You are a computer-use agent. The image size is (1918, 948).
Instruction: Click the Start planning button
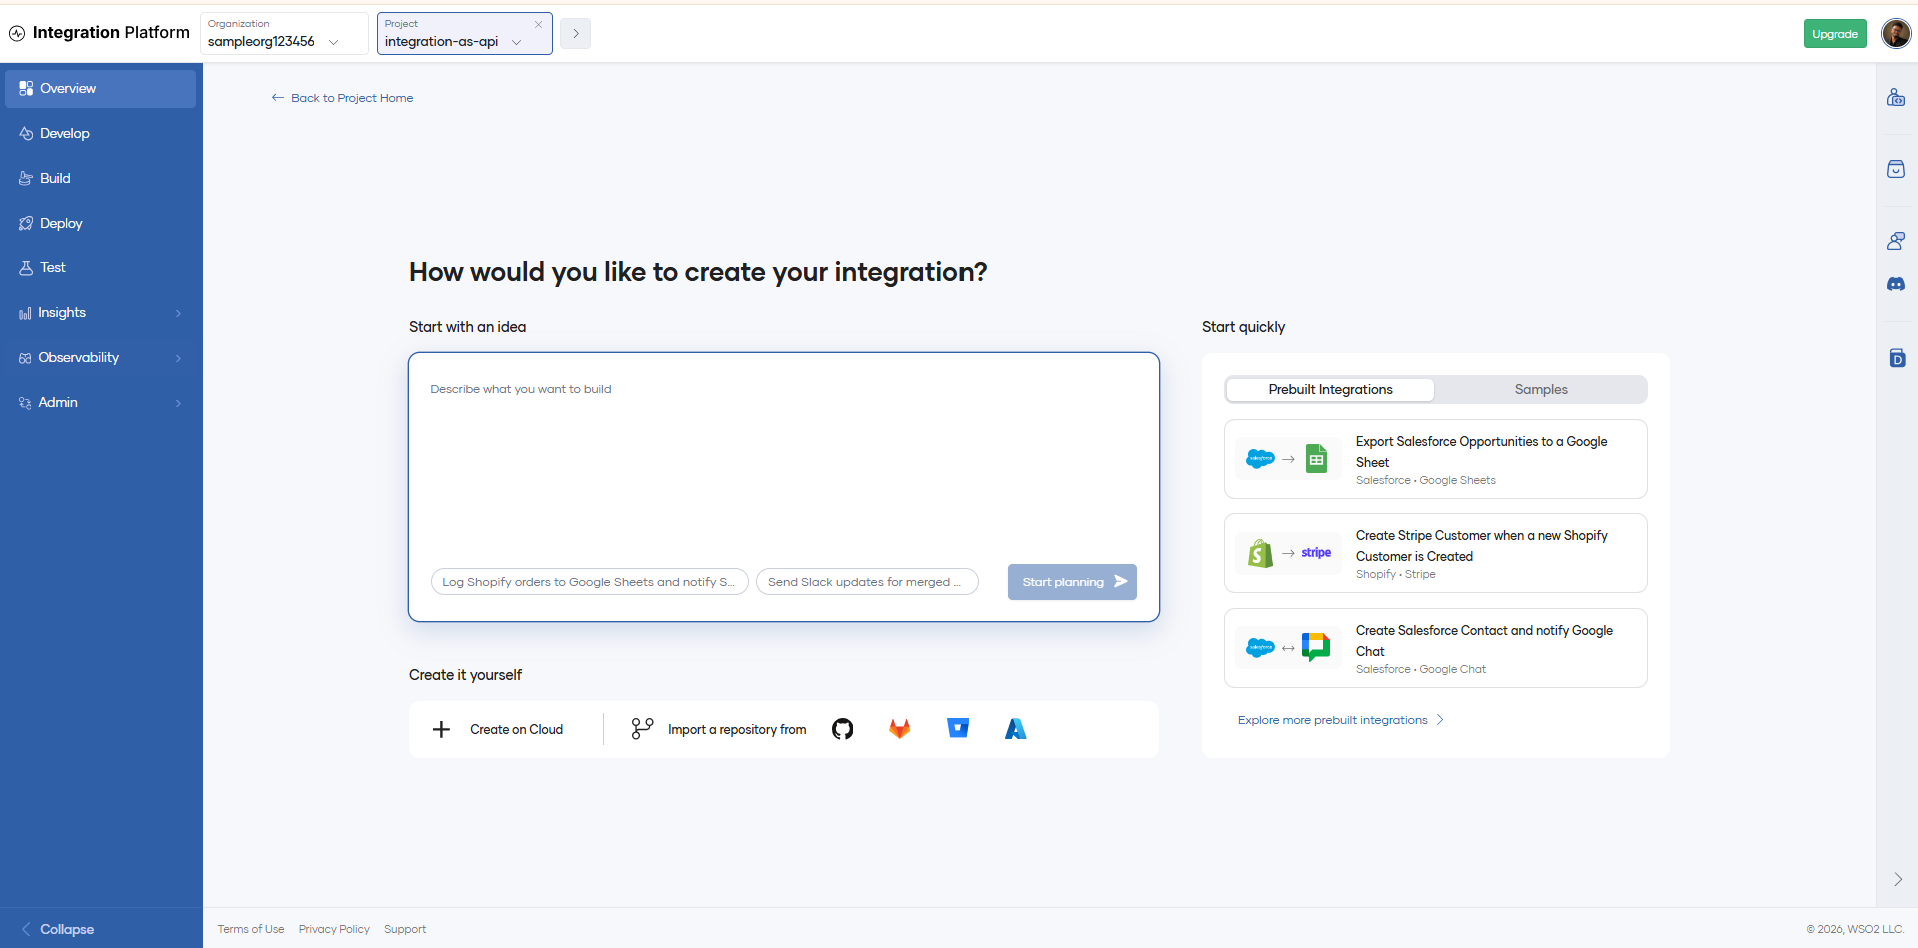pos(1072,582)
